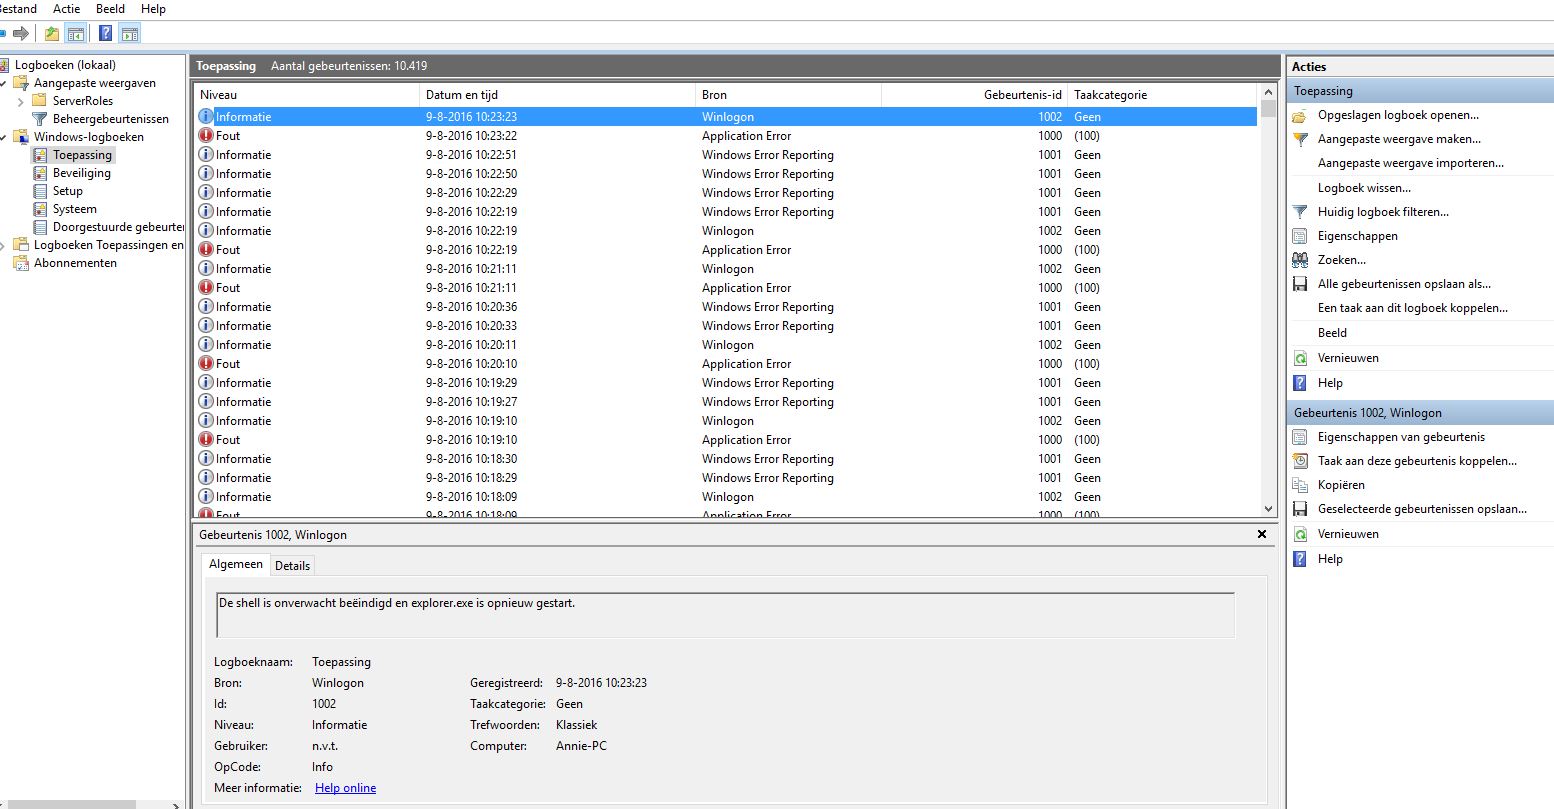
Task: Collapse the Windows-logboeken node
Action: (3, 137)
